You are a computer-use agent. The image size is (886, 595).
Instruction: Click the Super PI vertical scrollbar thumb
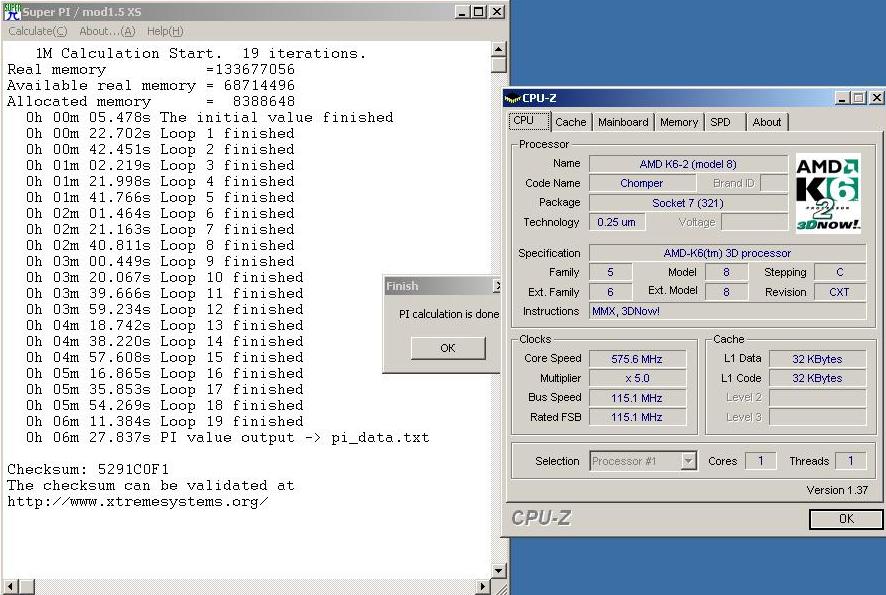point(498,64)
